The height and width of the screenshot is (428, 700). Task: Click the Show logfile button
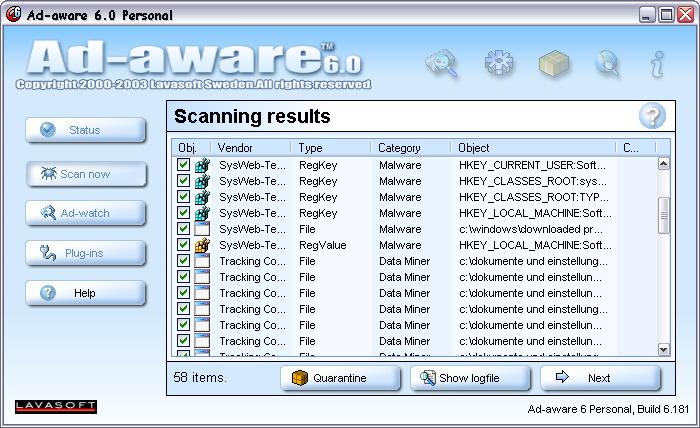(470, 378)
